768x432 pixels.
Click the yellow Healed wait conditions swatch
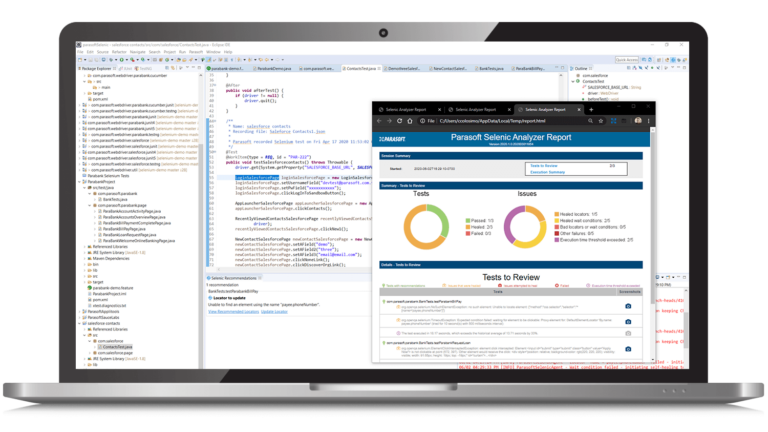coord(557,221)
